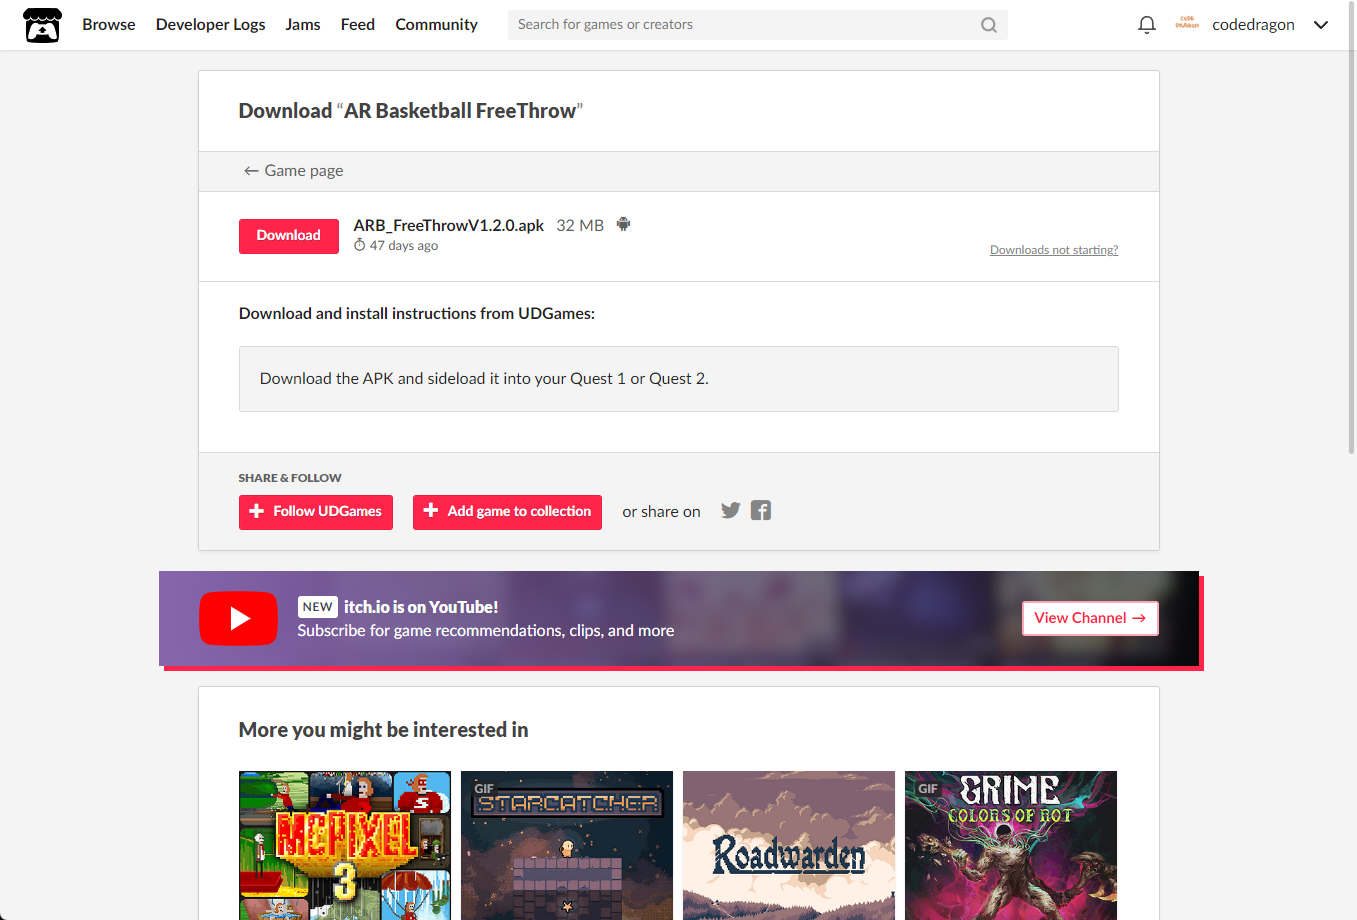Click the red Download button
This screenshot has height=920, width=1357.
coord(289,236)
